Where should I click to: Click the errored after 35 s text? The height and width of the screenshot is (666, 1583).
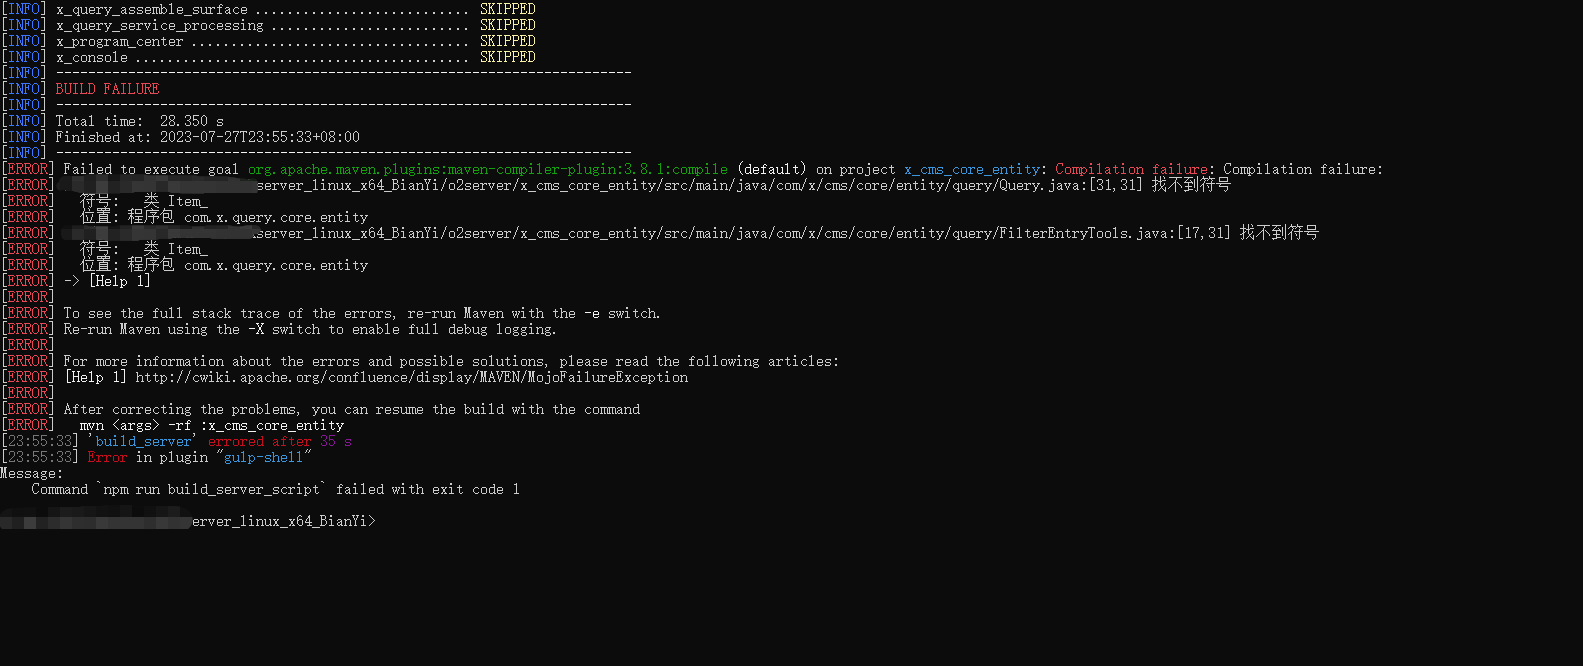click(280, 441)
